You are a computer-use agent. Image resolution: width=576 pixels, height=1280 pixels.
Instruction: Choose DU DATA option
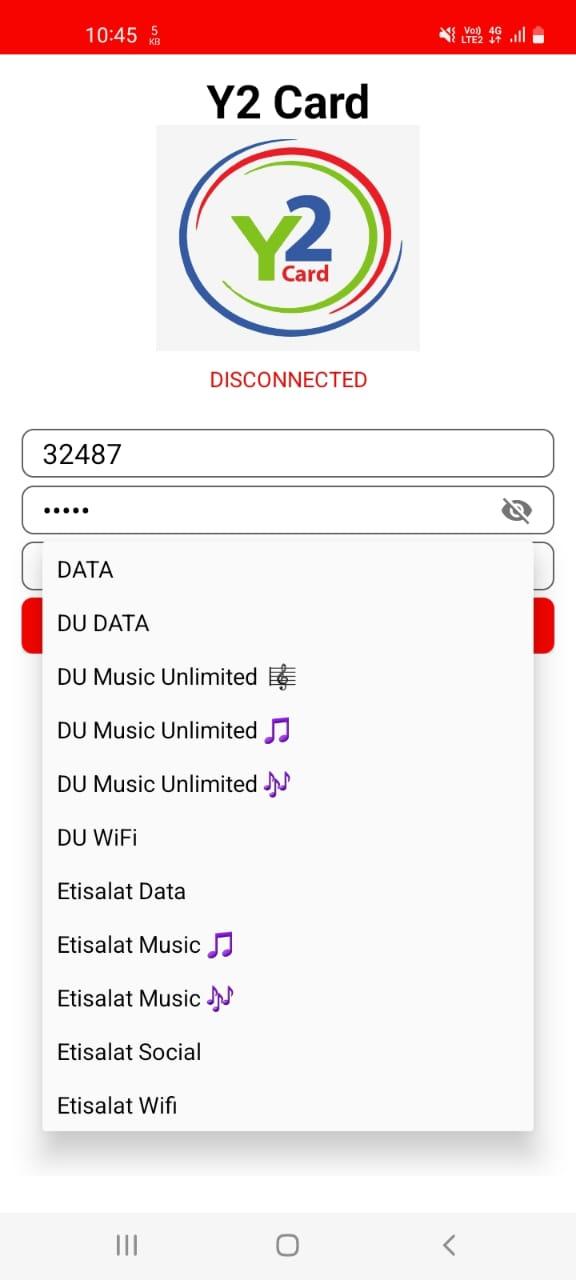[x=288, y=623]
